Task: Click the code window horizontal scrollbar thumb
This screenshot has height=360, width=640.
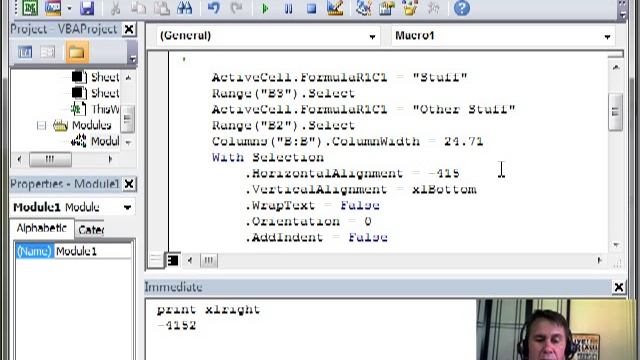Action: point(209,260)
